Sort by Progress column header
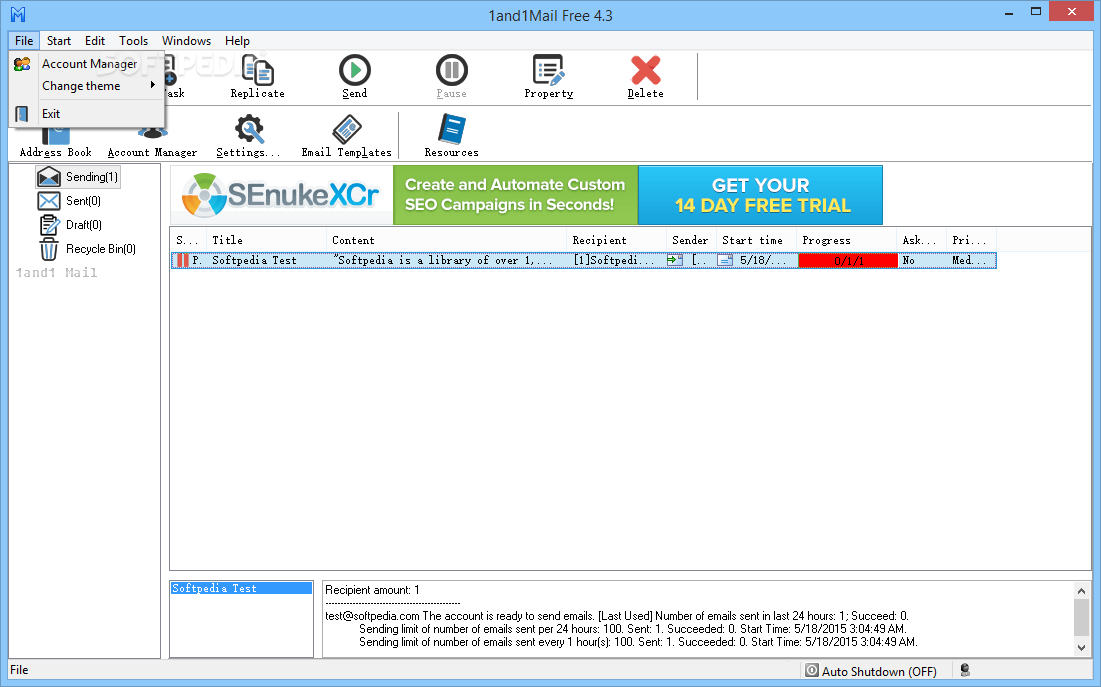Screen dimensions: 1101x687 (847, 240)
